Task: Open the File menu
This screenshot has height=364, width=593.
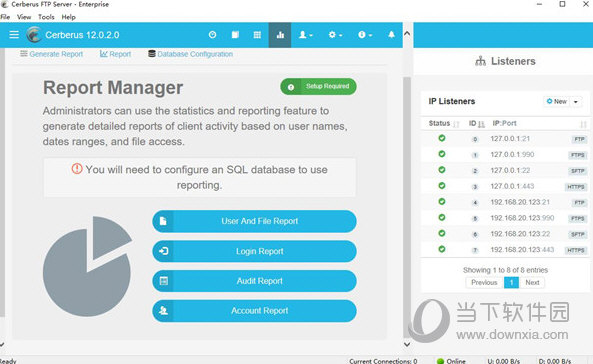Action: 5,17
